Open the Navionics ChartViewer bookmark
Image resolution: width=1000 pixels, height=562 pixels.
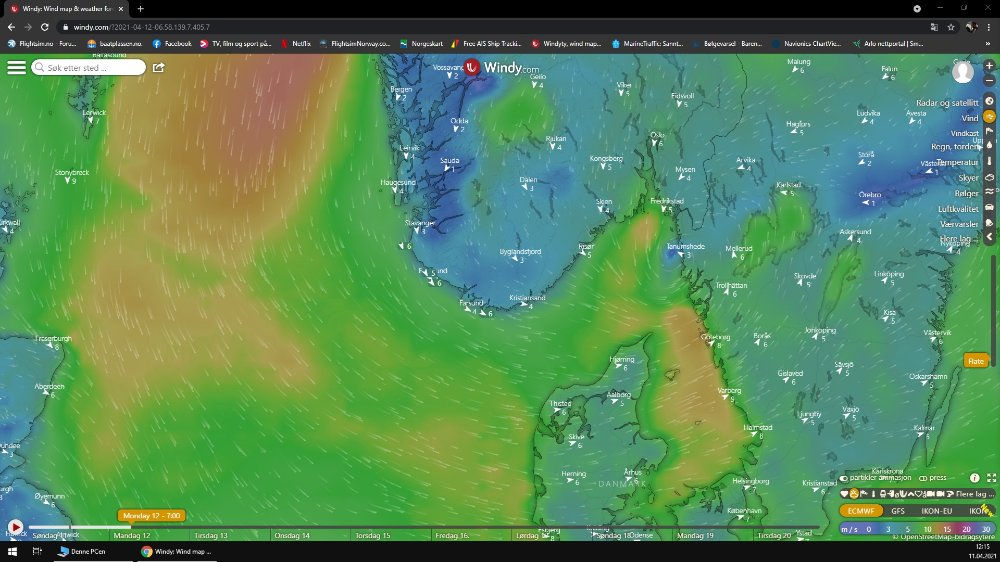point(806,44)
